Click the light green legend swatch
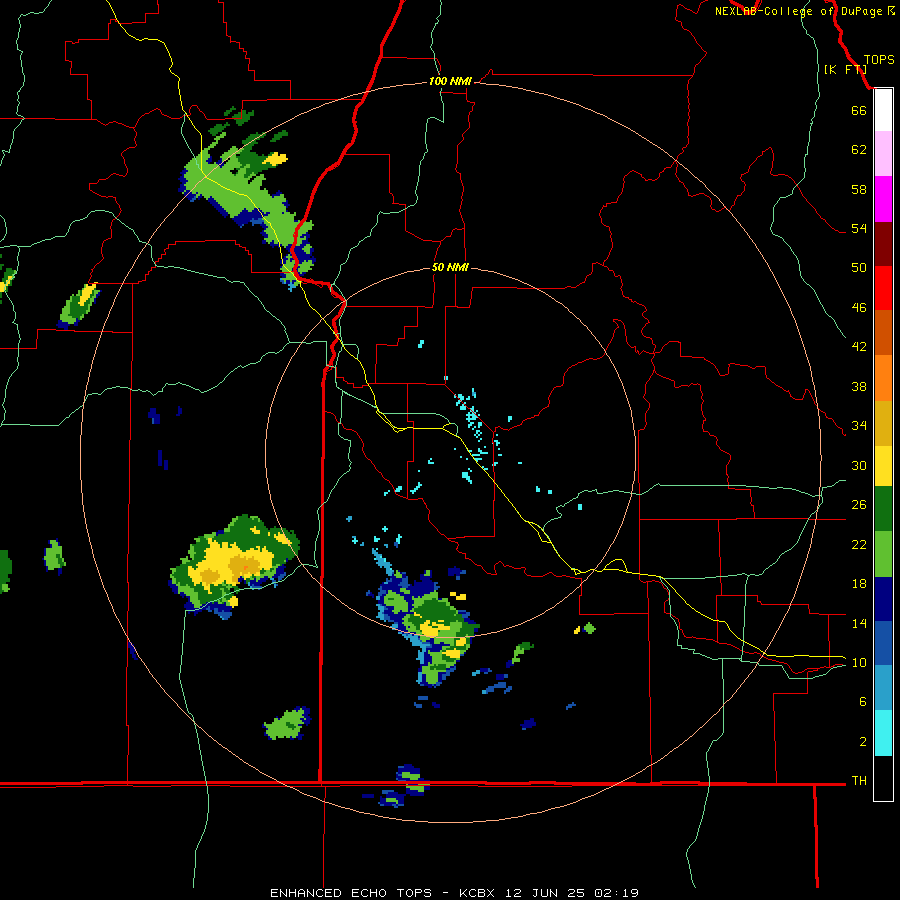The width and height of the screenshot is (900, 900). pos(883,554)
